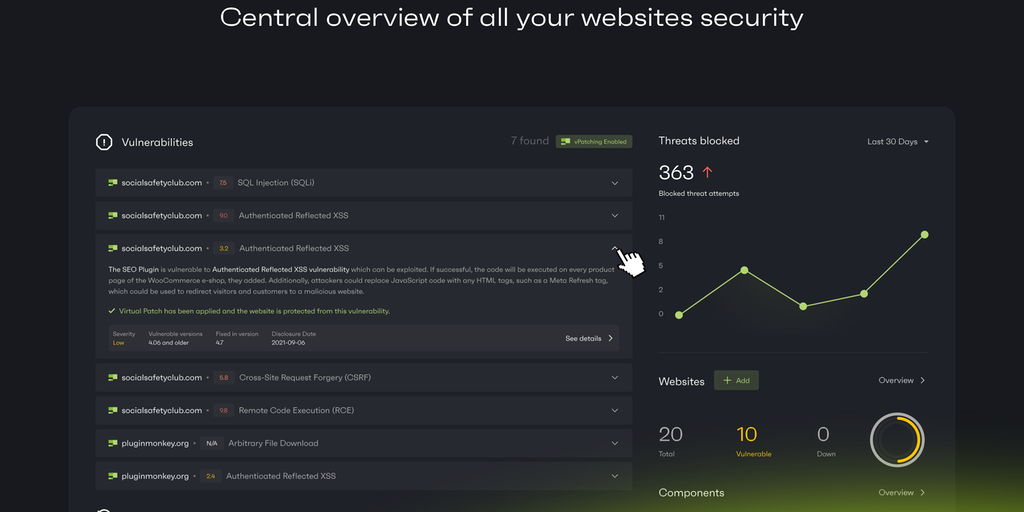The image size is (1024, 512).
Task: Open the Last 30 Days dropdown
Action: (x=897, y=142)
